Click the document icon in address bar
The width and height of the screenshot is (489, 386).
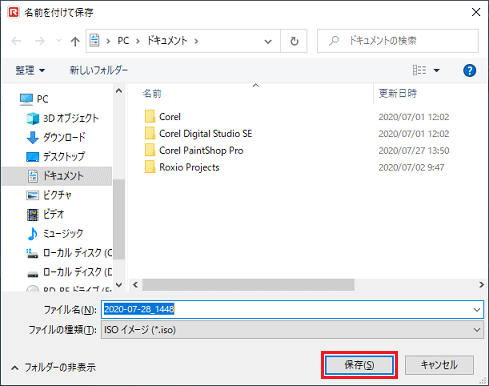pos(95,40)
